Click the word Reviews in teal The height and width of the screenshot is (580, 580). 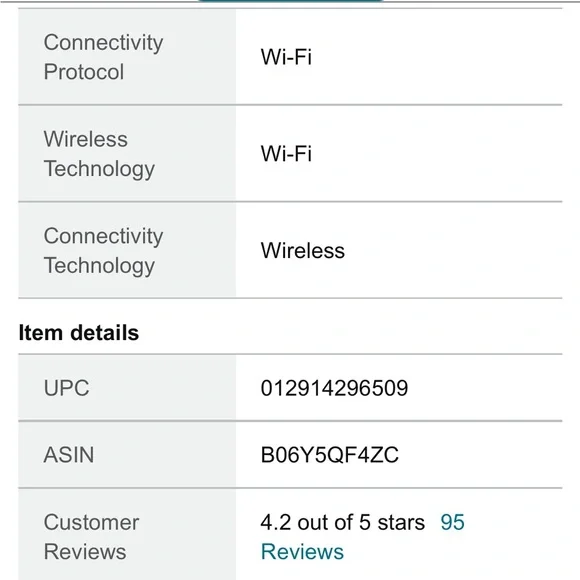click(302, 552)
